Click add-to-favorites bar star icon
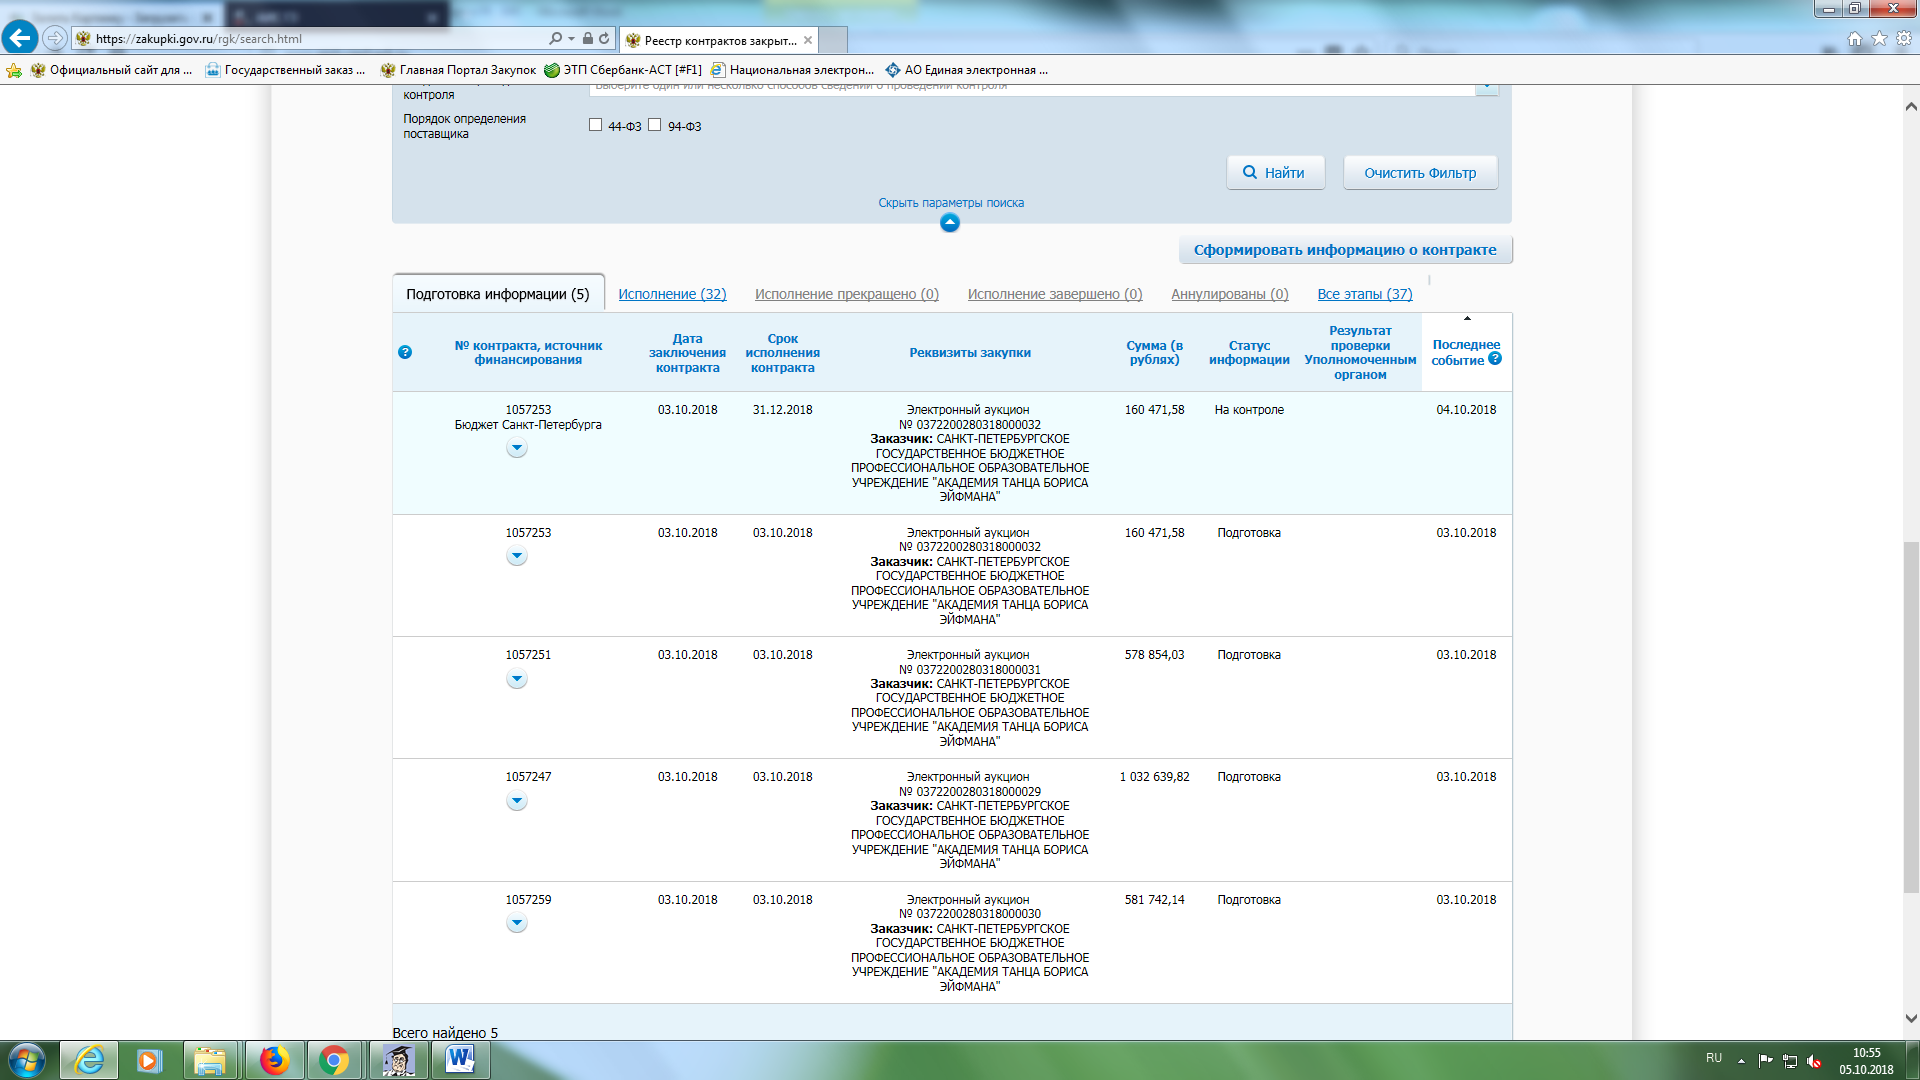Screen dimensions: 1920x1080 point(14,70)
